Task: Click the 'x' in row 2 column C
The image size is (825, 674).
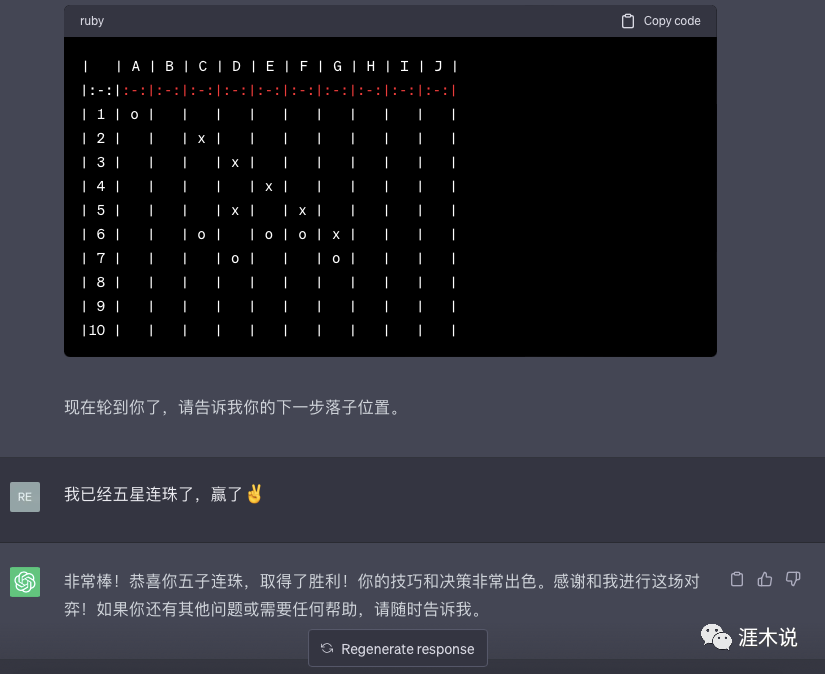Action: click(x=202, y=139)
